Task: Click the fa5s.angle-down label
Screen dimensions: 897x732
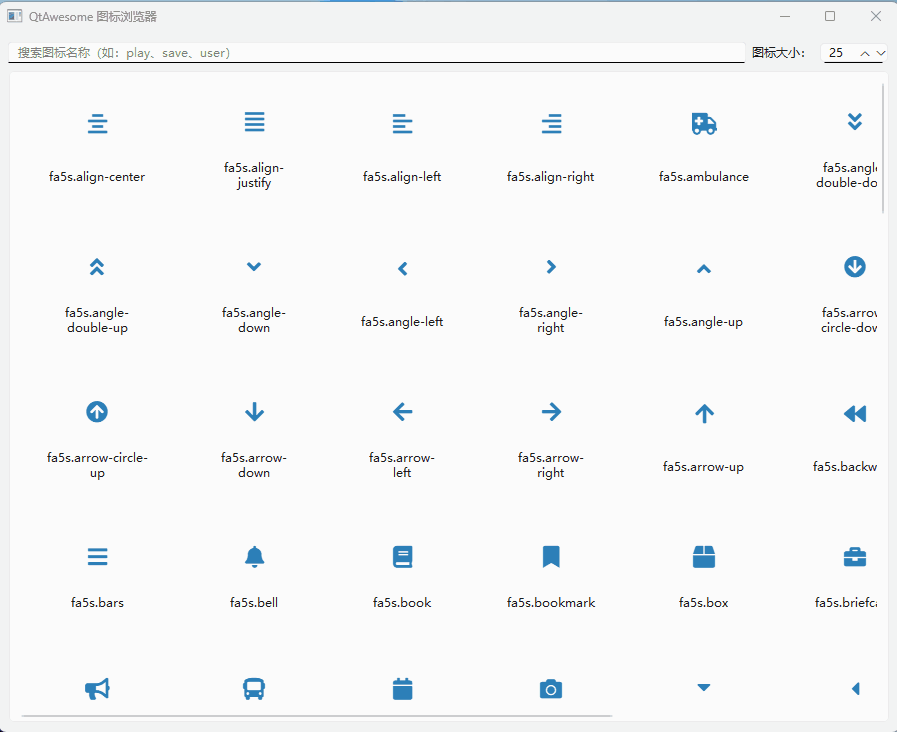Action: pyautogui.click(x=254, y=320)
